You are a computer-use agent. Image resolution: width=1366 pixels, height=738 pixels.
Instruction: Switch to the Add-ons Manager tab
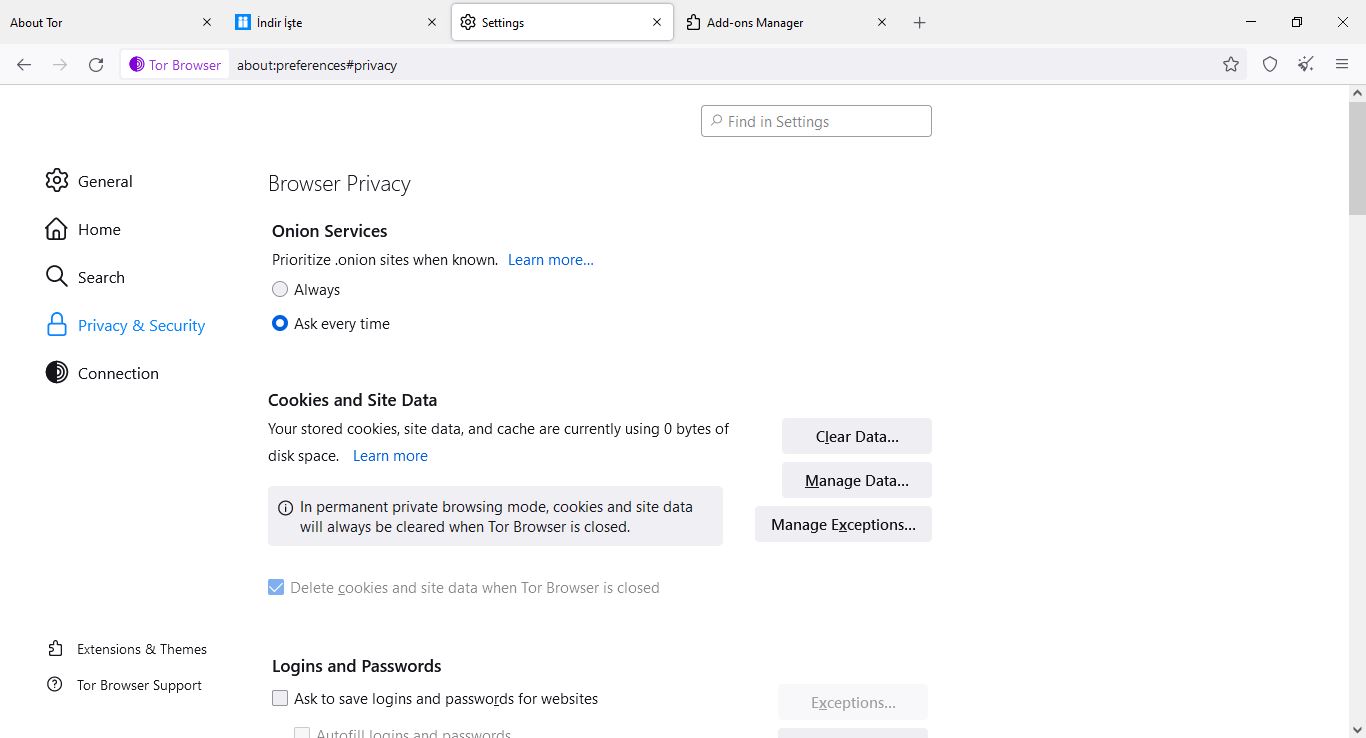(787, 22)
